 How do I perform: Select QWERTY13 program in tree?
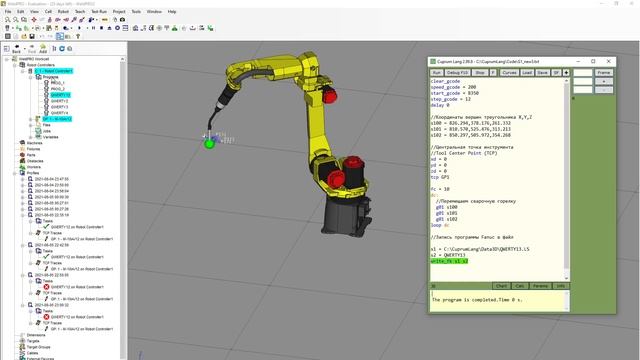(59, 107)
